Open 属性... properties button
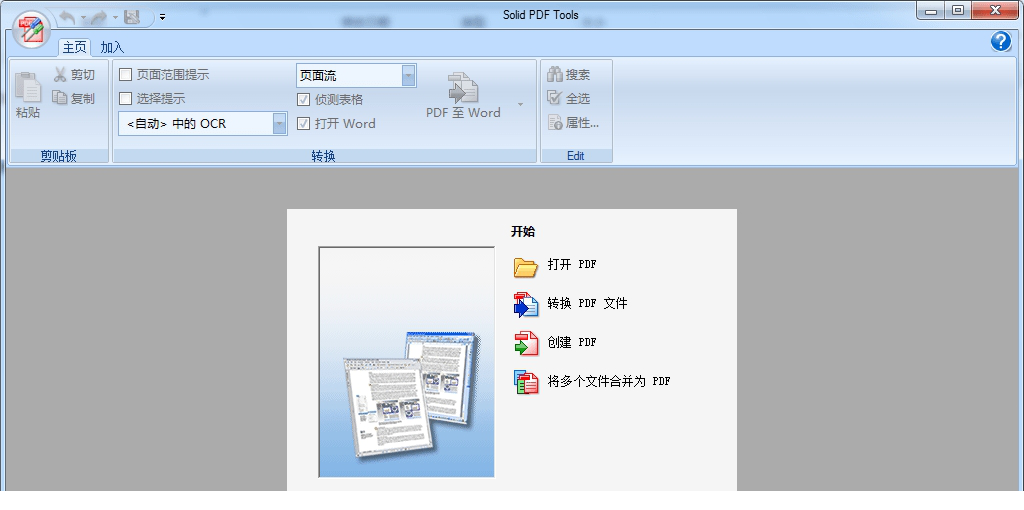 pyautogui.click(x=573, y=122)
